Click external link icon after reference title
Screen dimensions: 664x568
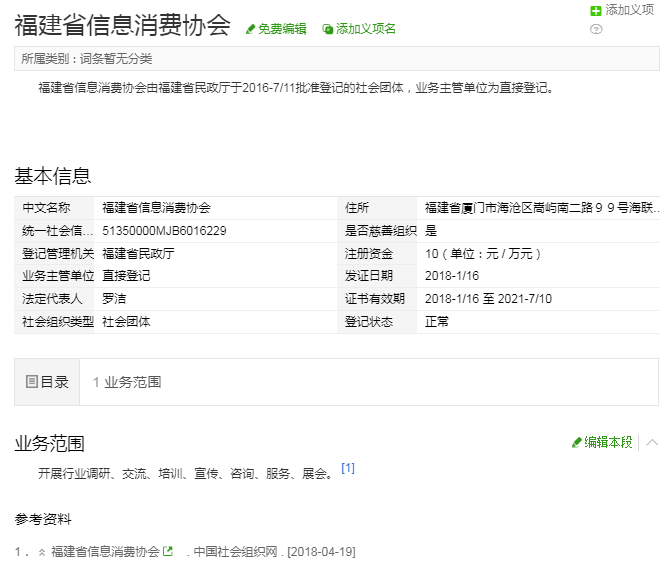168,551
